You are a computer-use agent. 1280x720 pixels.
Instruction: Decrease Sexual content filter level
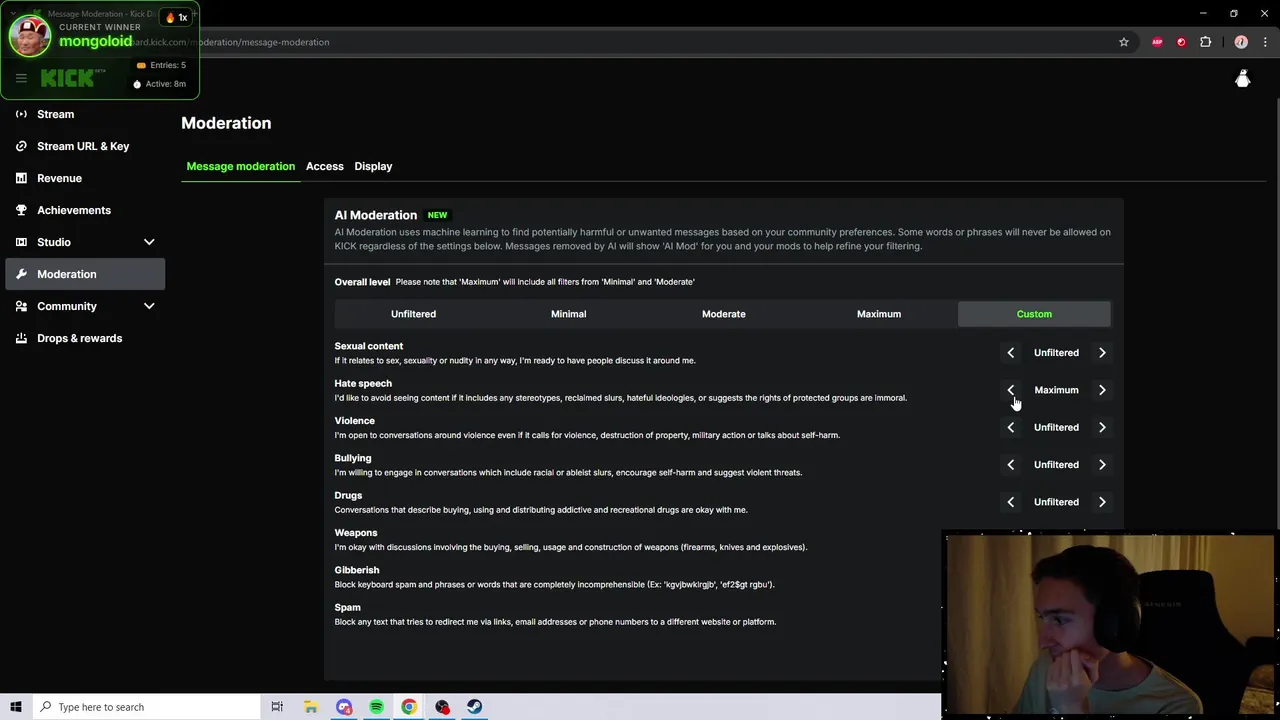[x=1010, y=353]
